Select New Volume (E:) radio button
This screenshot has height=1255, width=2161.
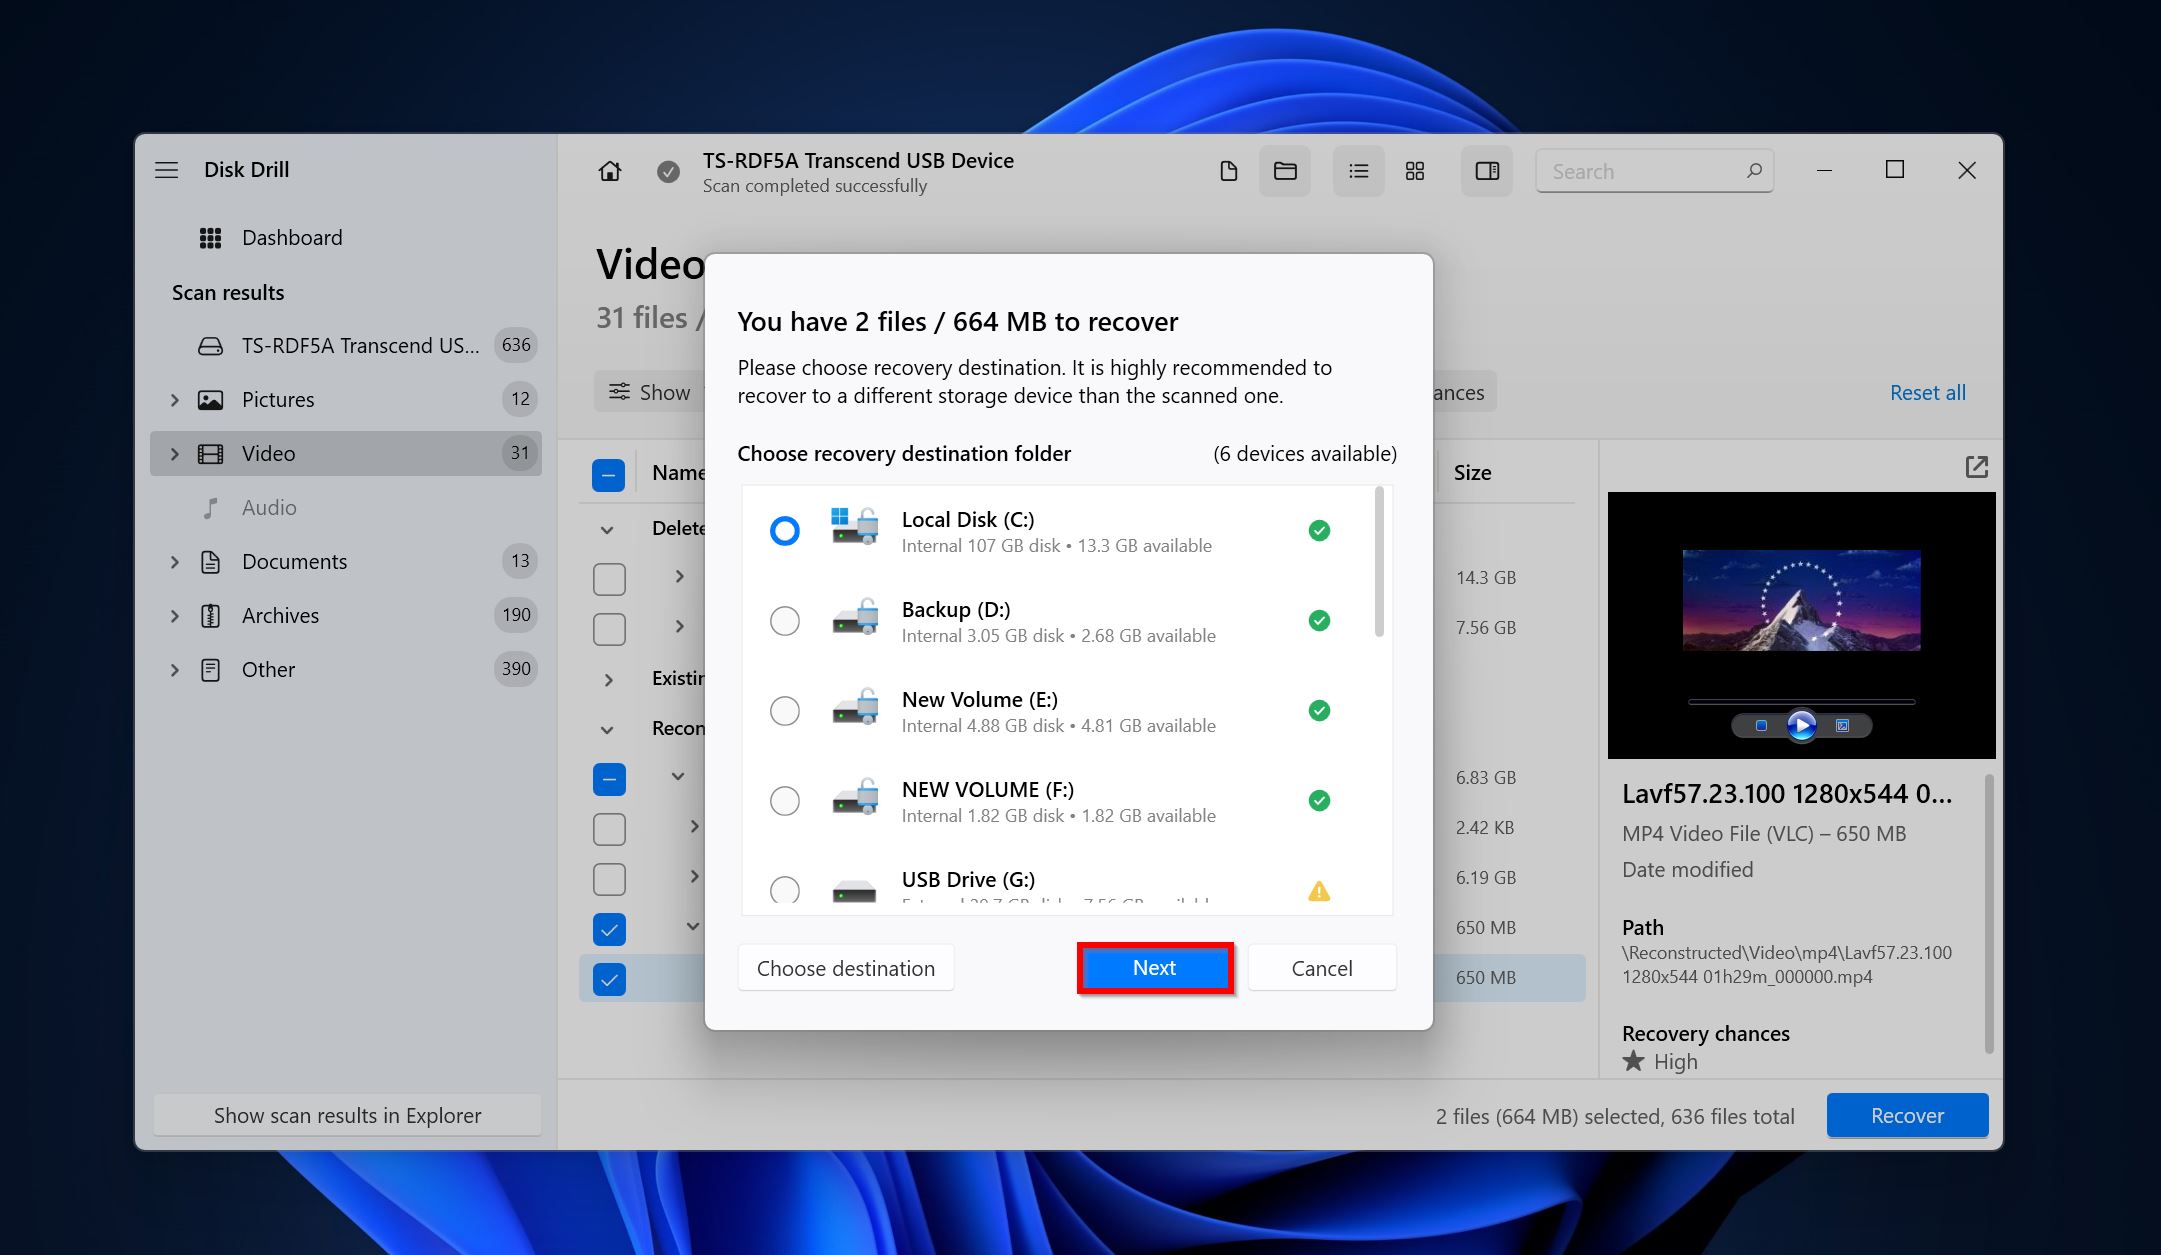pyautogui.click(x=784, y=710)
